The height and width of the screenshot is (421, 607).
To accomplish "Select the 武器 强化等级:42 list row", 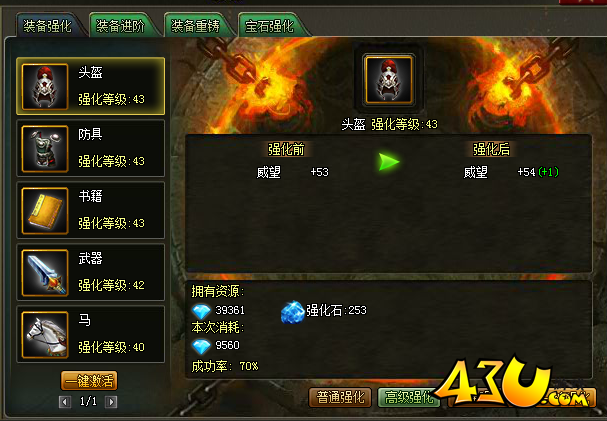I will coord(91,272).
